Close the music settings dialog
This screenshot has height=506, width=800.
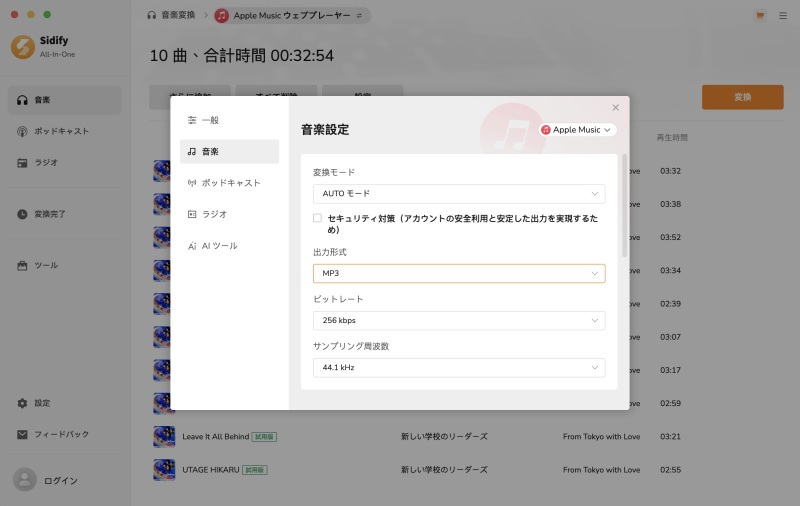pyautogui.click(x=615, y=107)
